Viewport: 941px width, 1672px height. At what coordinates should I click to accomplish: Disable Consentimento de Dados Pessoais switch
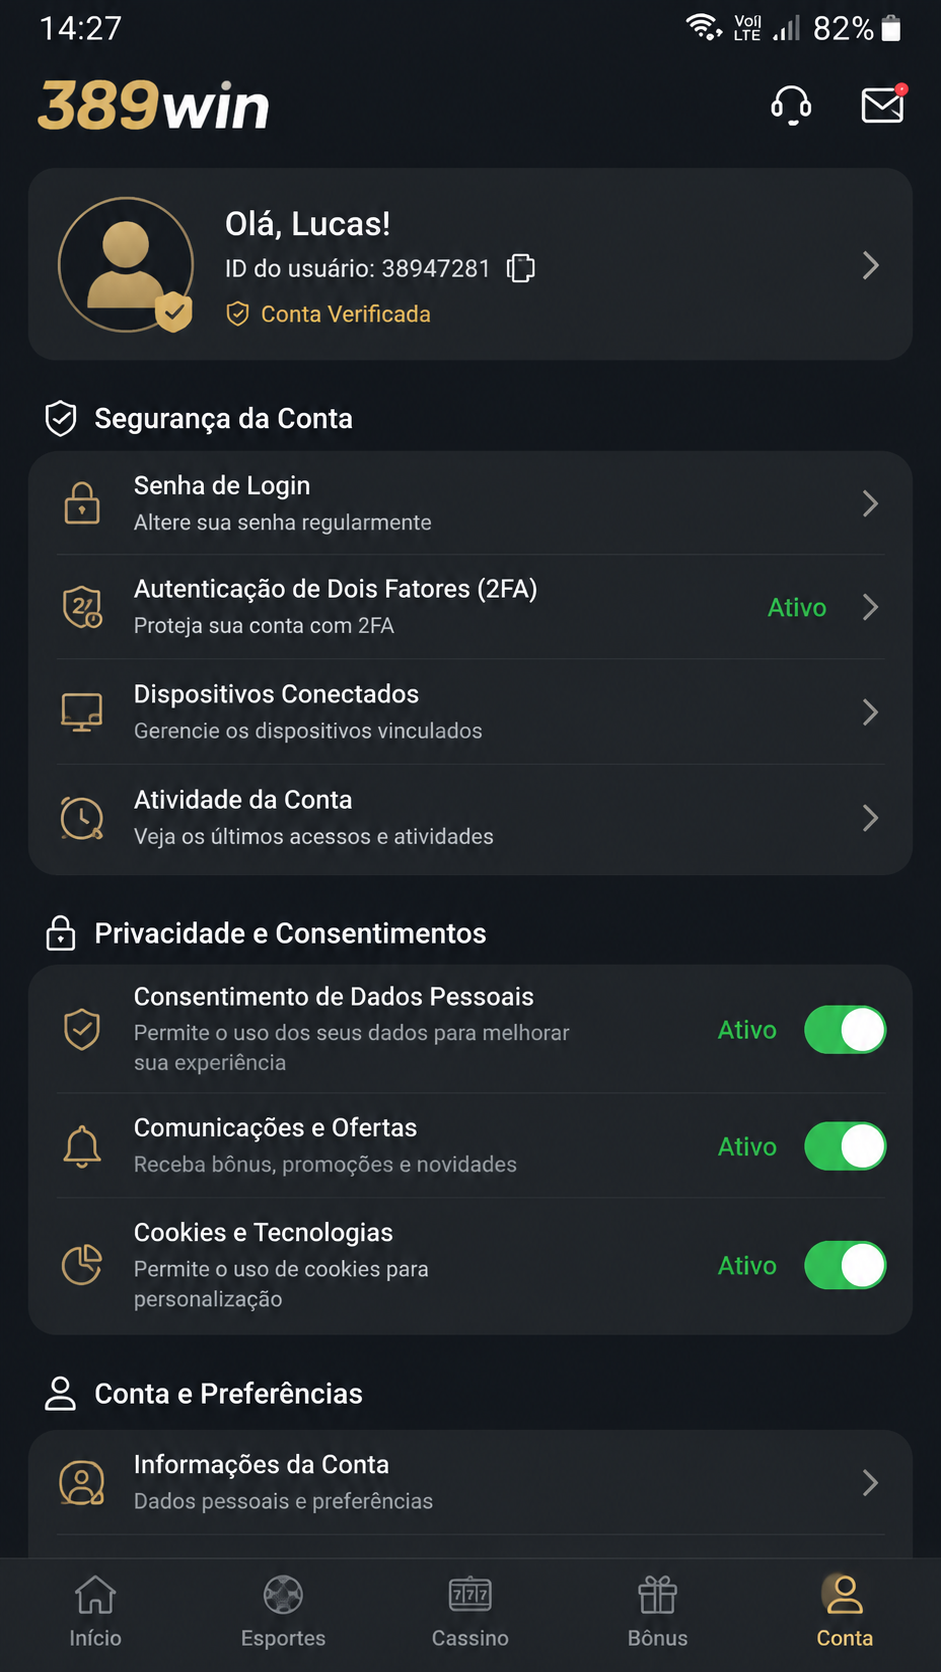[845, 1030]
